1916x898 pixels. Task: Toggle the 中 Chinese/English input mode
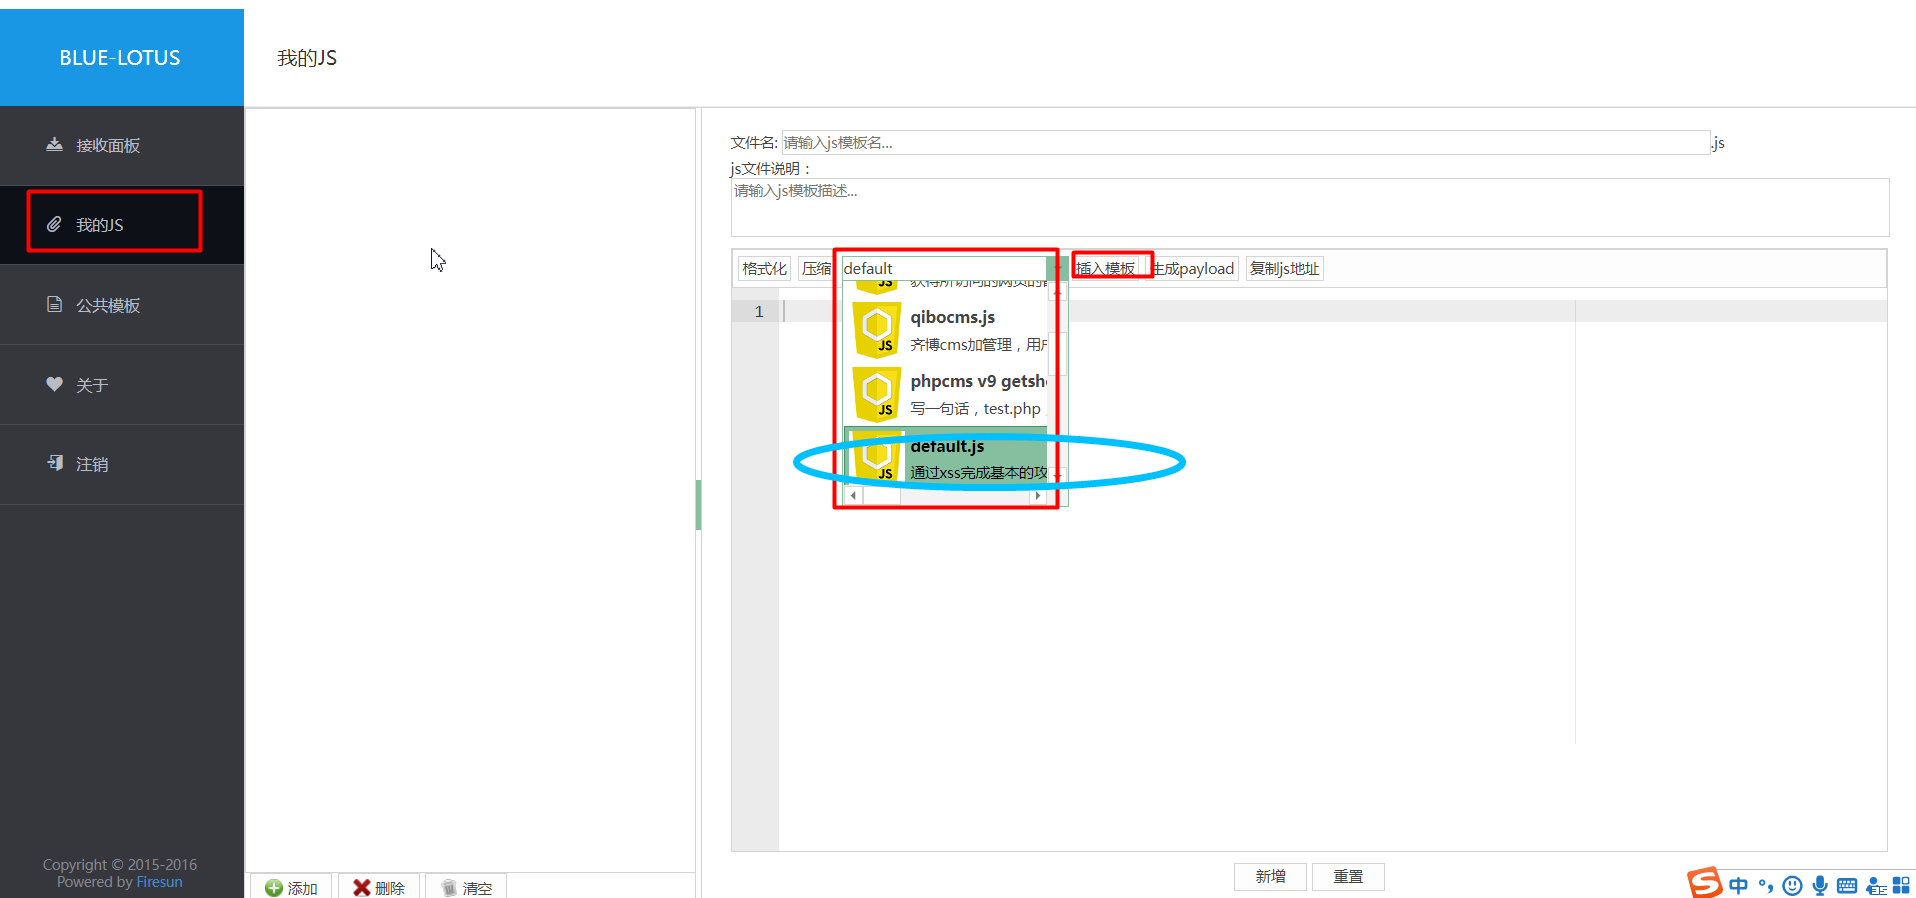(x=1738, y=885)
